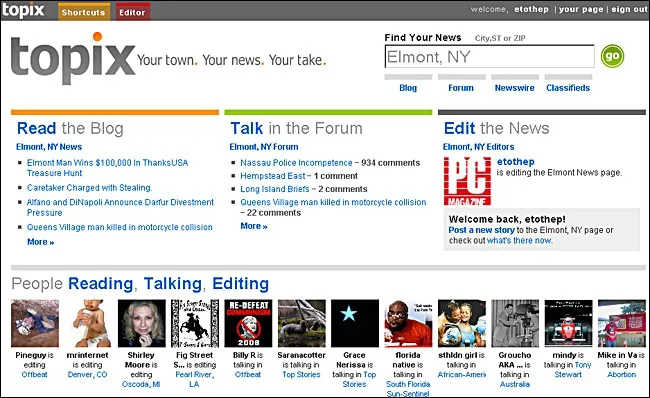
Task: Click the small topix logo in top bar
Action: click(23, 10)
